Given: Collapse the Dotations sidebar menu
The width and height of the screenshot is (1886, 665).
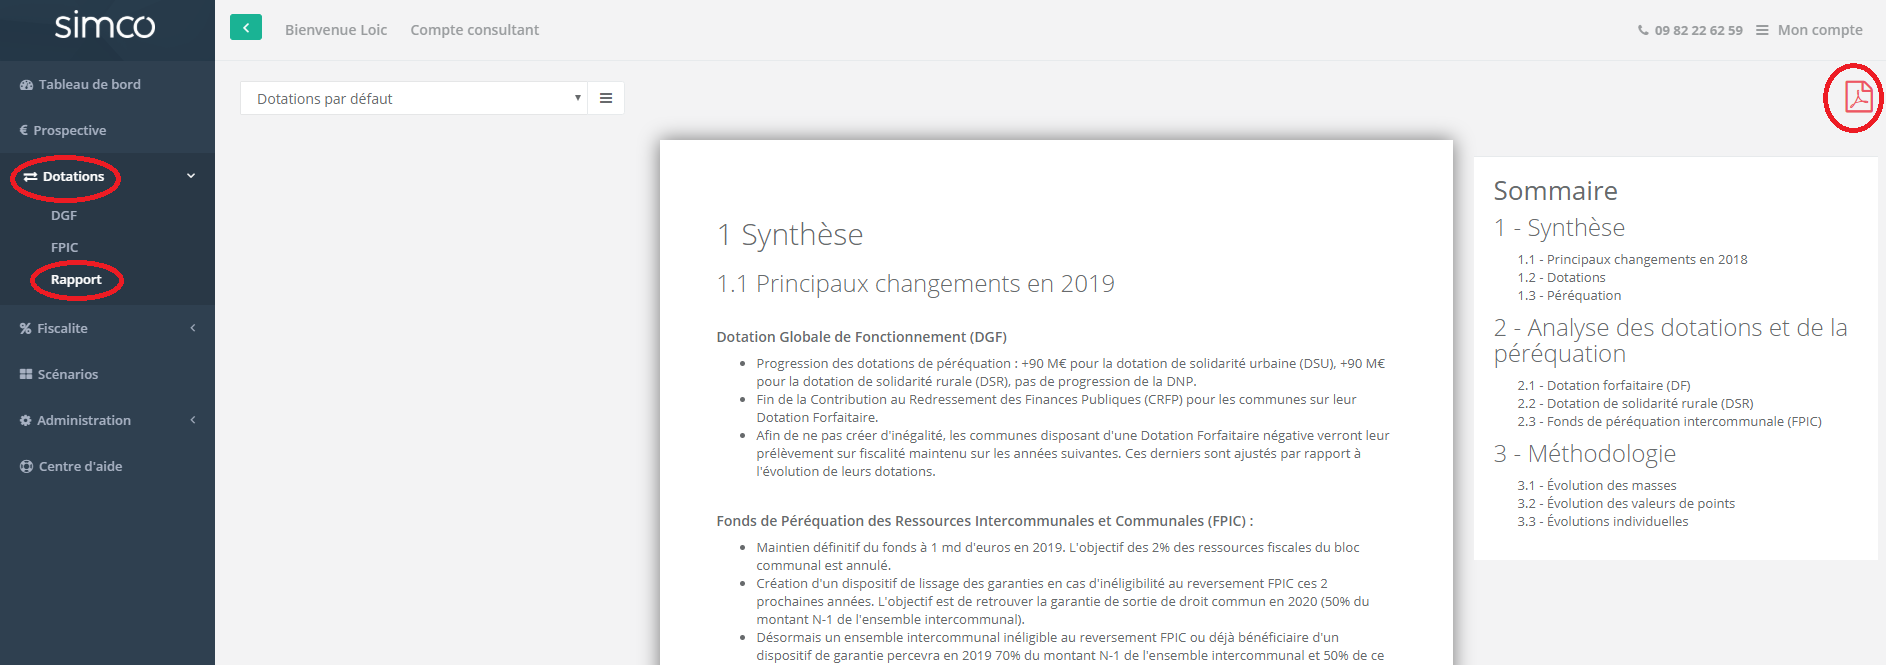Looking at the screenshot, I should (x=191, y=176).
